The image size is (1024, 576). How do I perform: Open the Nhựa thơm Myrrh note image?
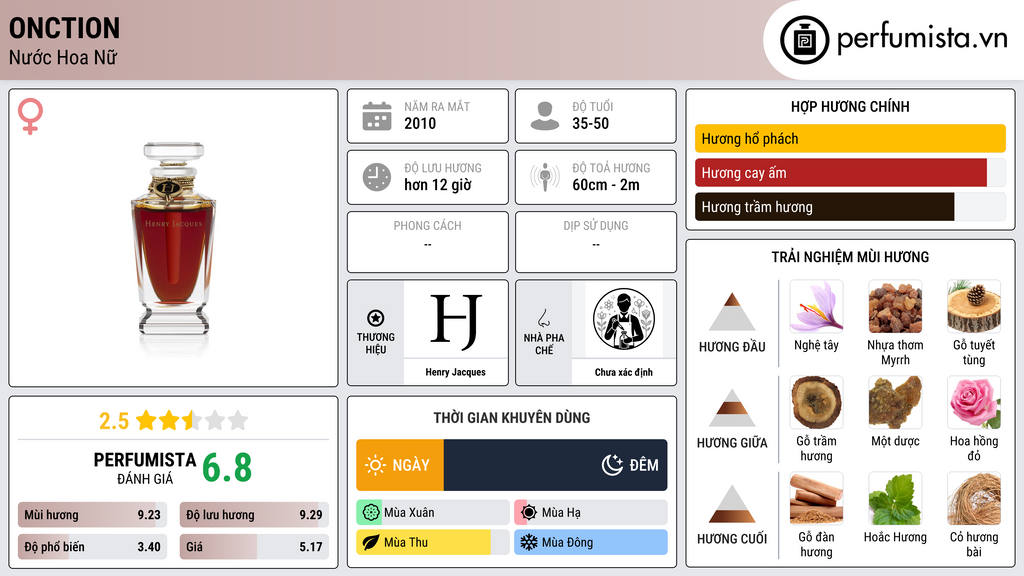point(895,306)
